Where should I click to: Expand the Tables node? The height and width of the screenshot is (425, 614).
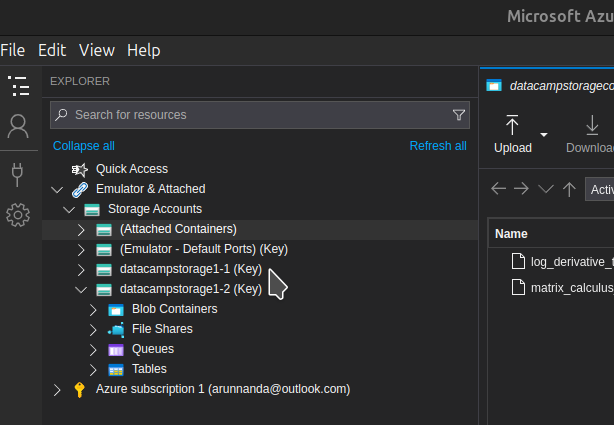click(93, 370)
